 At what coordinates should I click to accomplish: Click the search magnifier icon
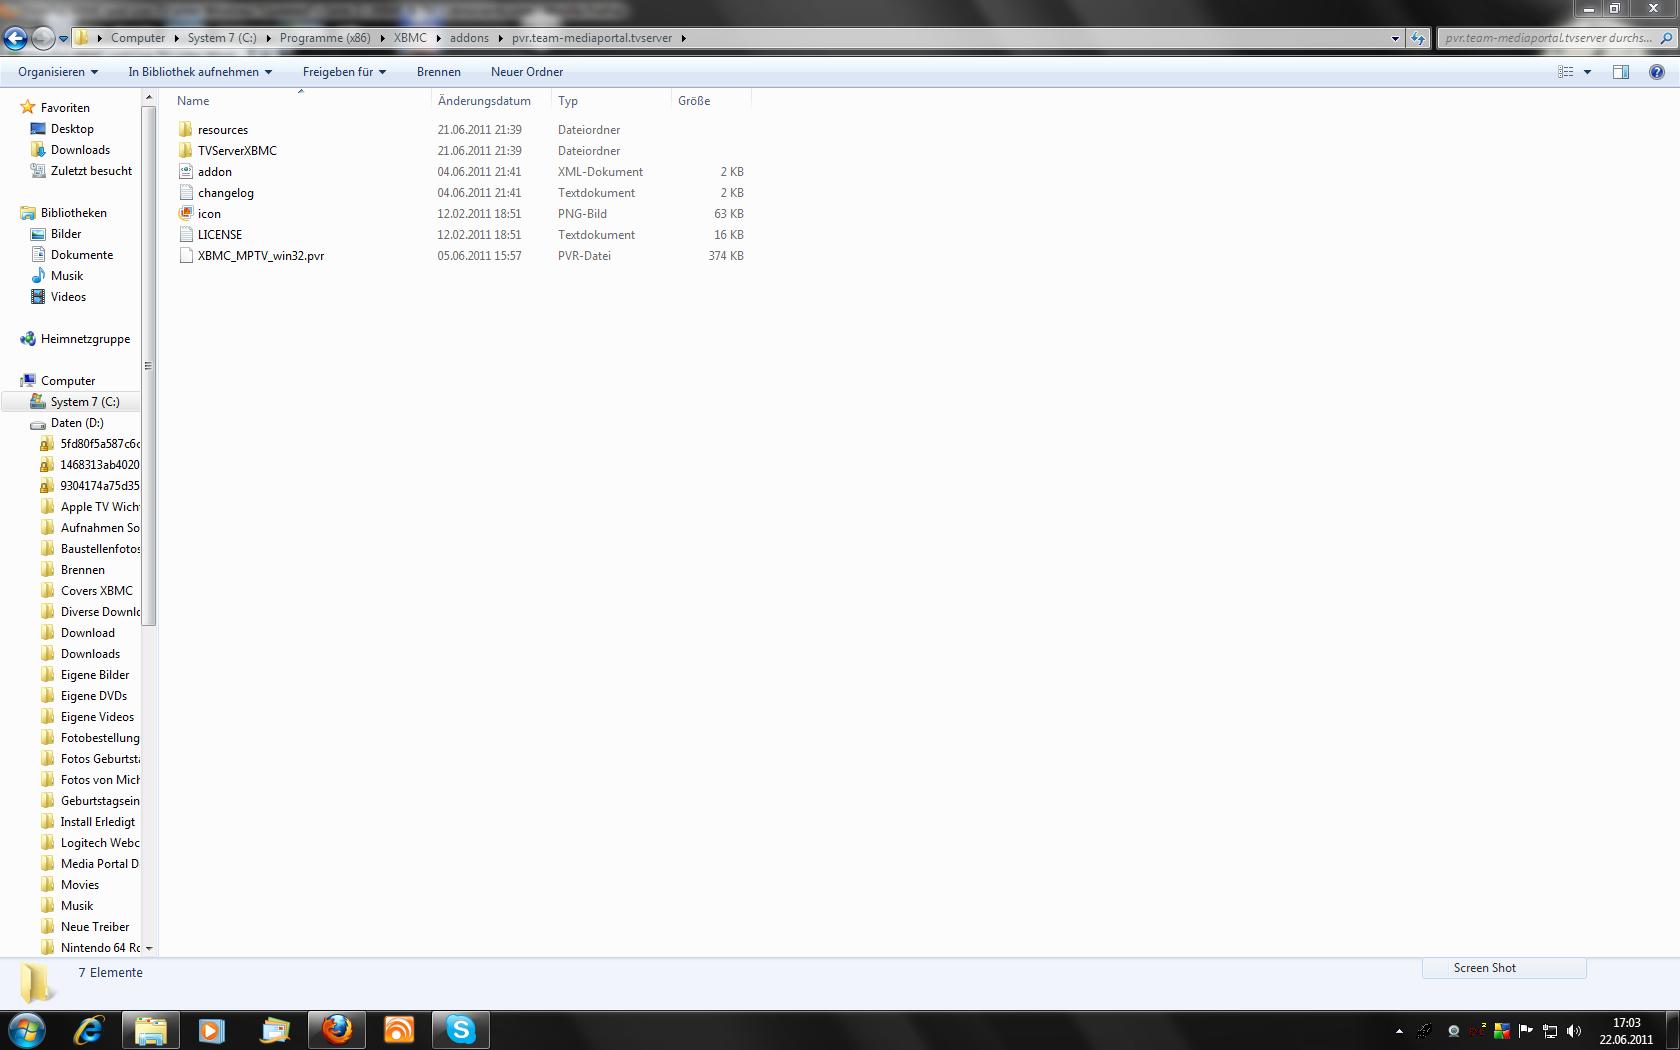(x=1666, y=38)
